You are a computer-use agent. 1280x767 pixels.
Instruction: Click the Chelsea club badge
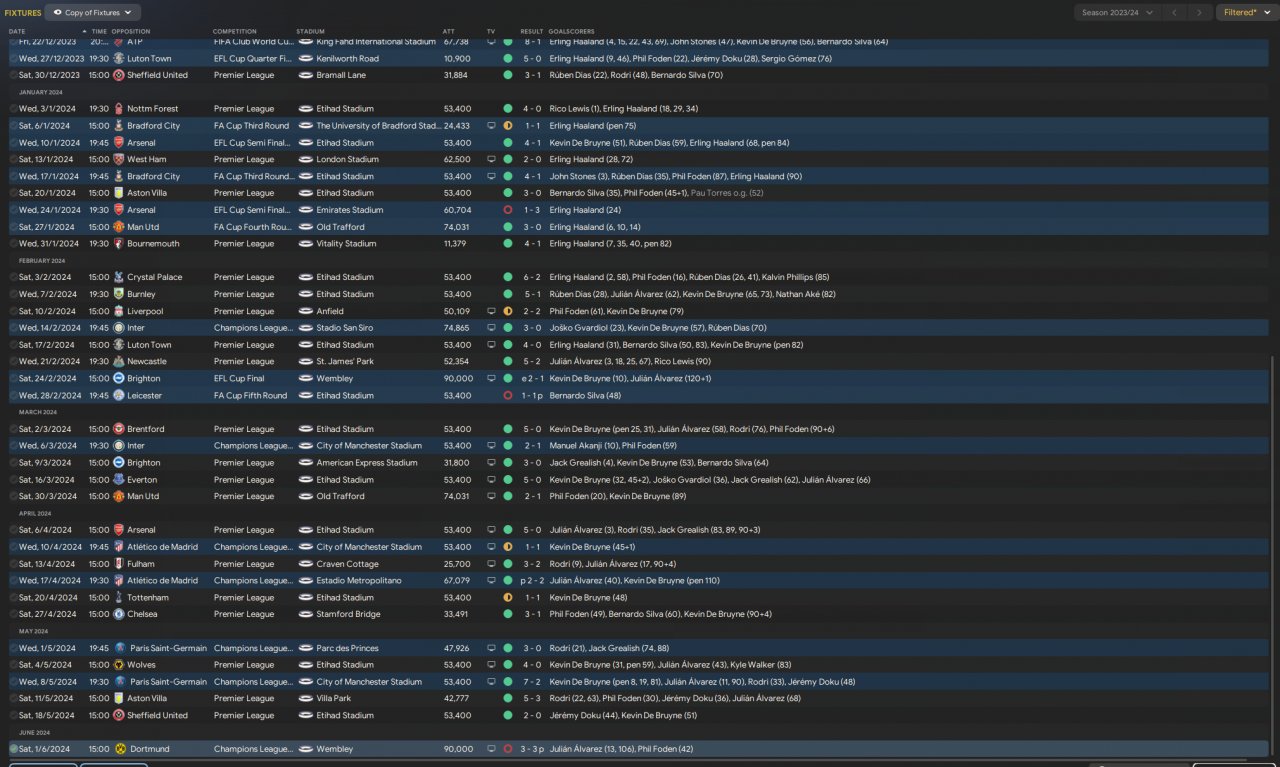tap(119, 615)
